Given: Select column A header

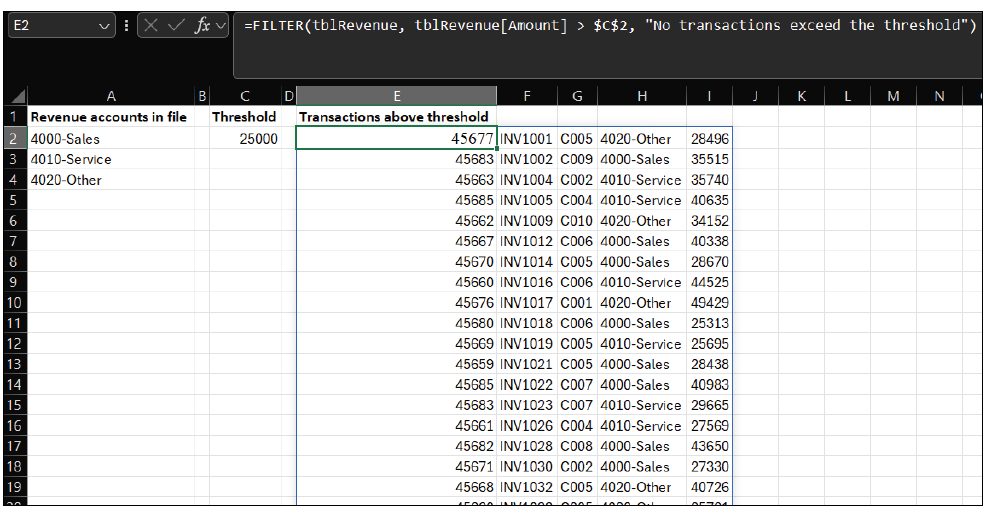Looking at the screenshot, I should [x=111, y=96].
